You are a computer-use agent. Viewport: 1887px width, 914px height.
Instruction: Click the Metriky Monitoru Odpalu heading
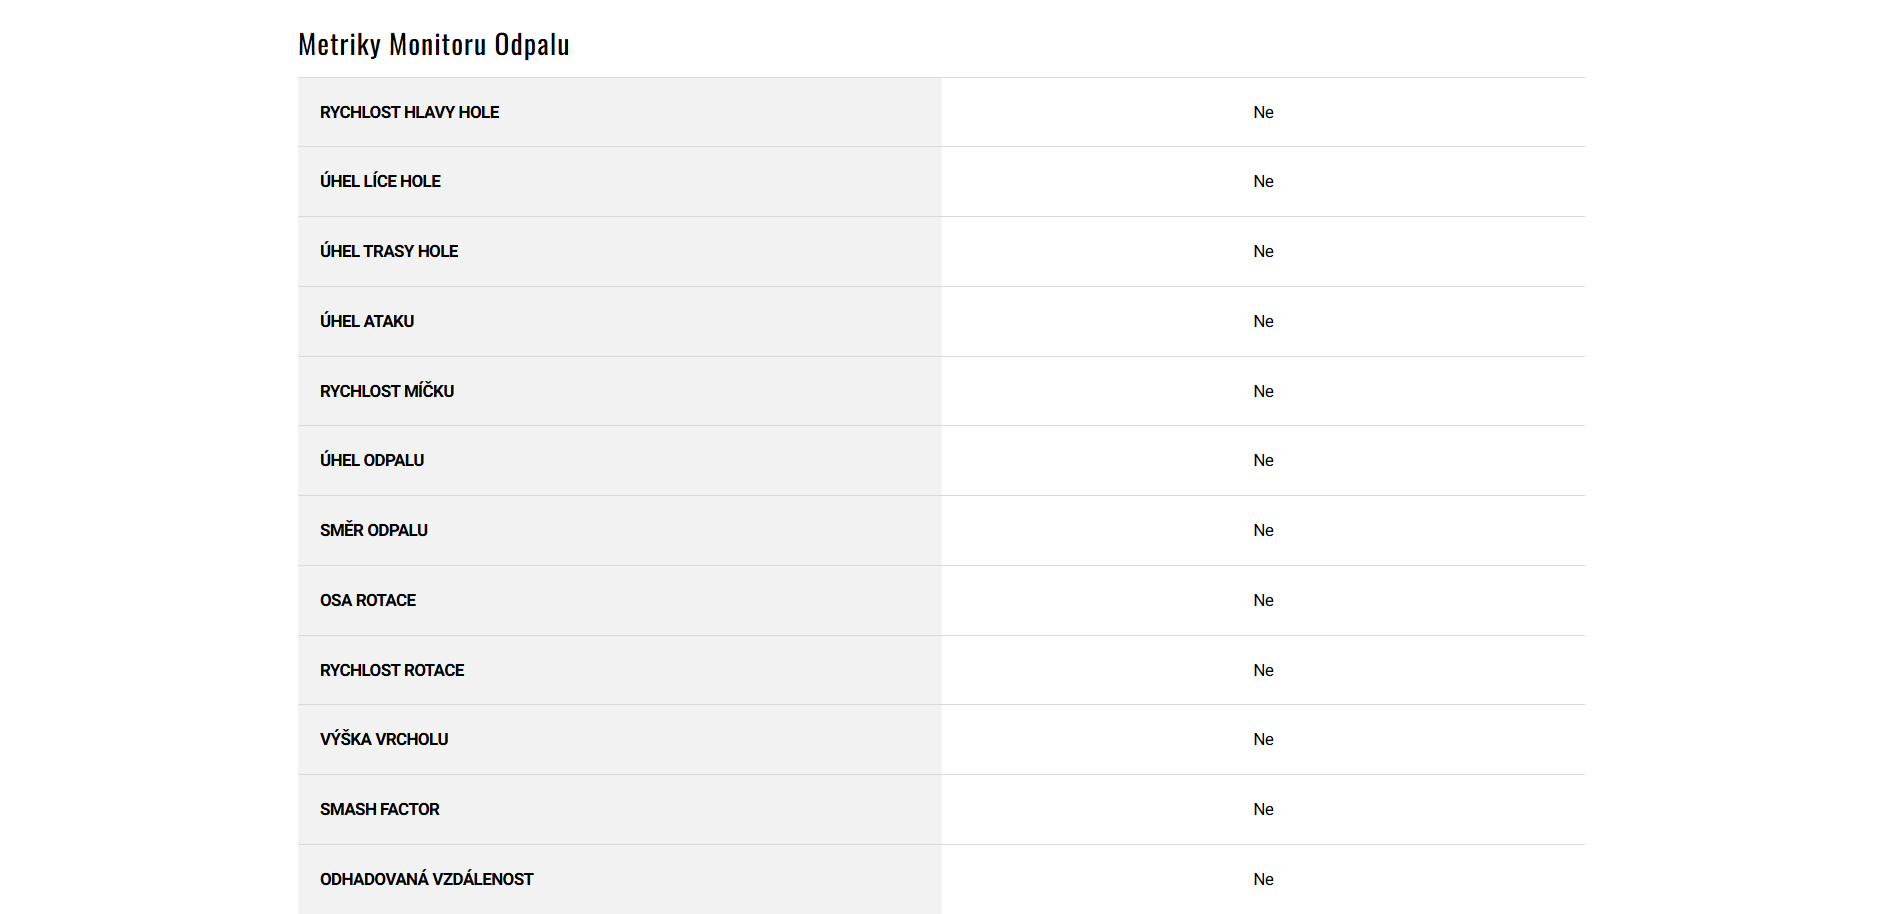pos(433,45)
